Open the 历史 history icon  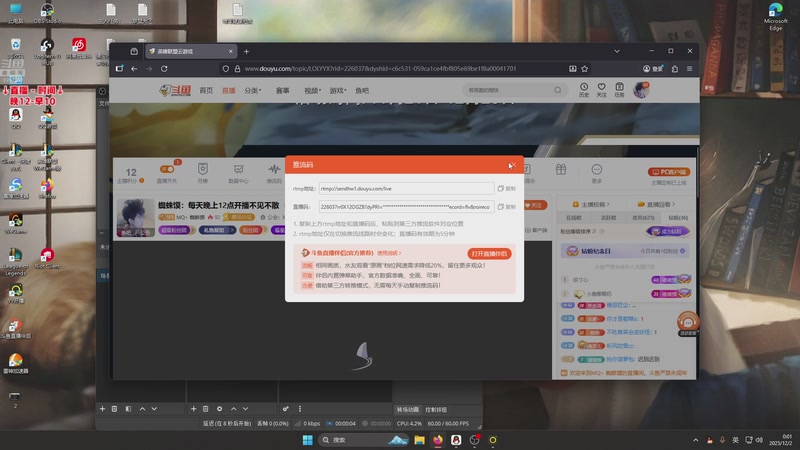(584, 90)
